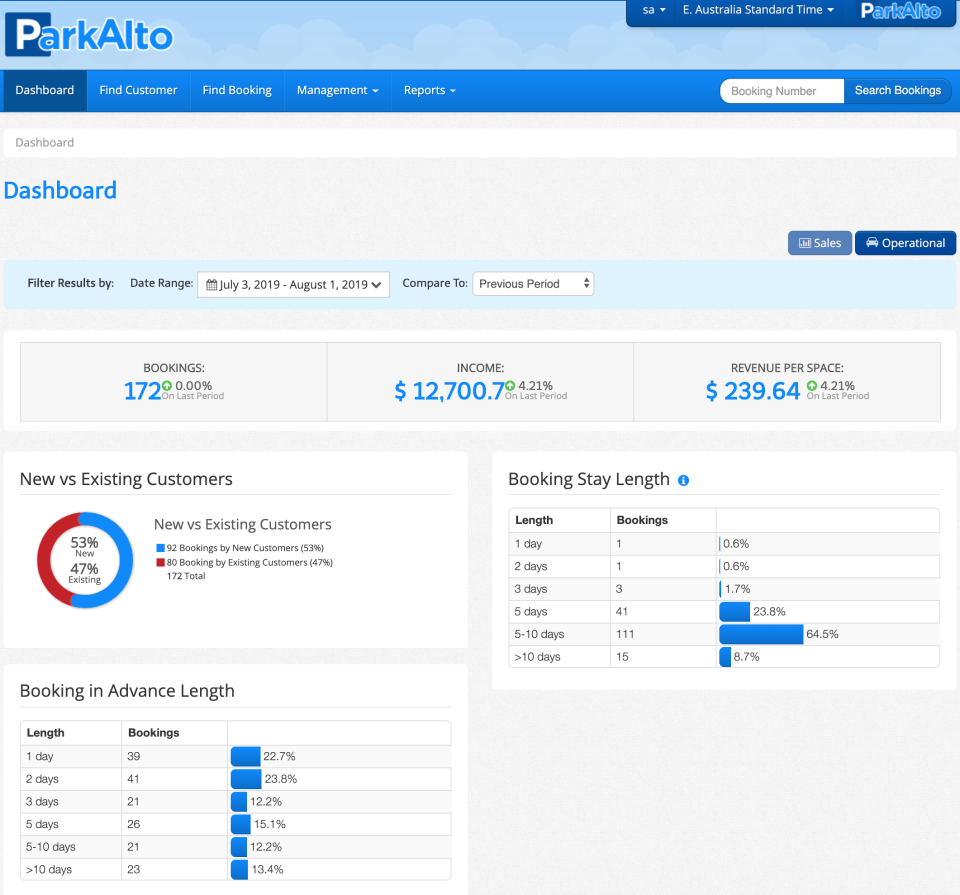Click the ParkAlto logo in header
The width and height of the screenshot is (960, 895).
(89, 35)
